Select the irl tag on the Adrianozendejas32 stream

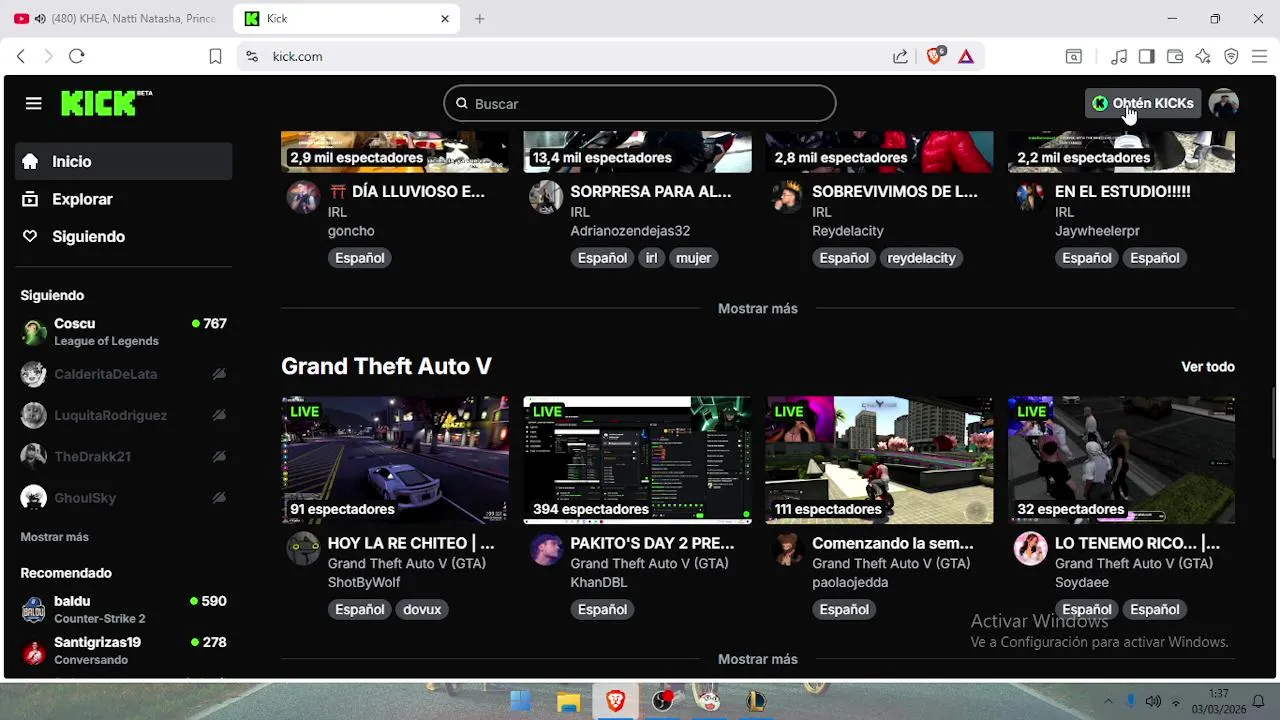point(651,258)
